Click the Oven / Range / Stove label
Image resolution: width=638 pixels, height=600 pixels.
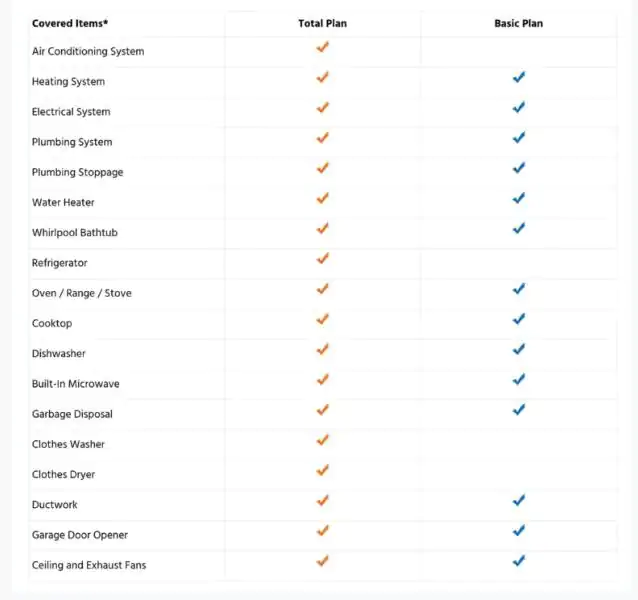82,293
